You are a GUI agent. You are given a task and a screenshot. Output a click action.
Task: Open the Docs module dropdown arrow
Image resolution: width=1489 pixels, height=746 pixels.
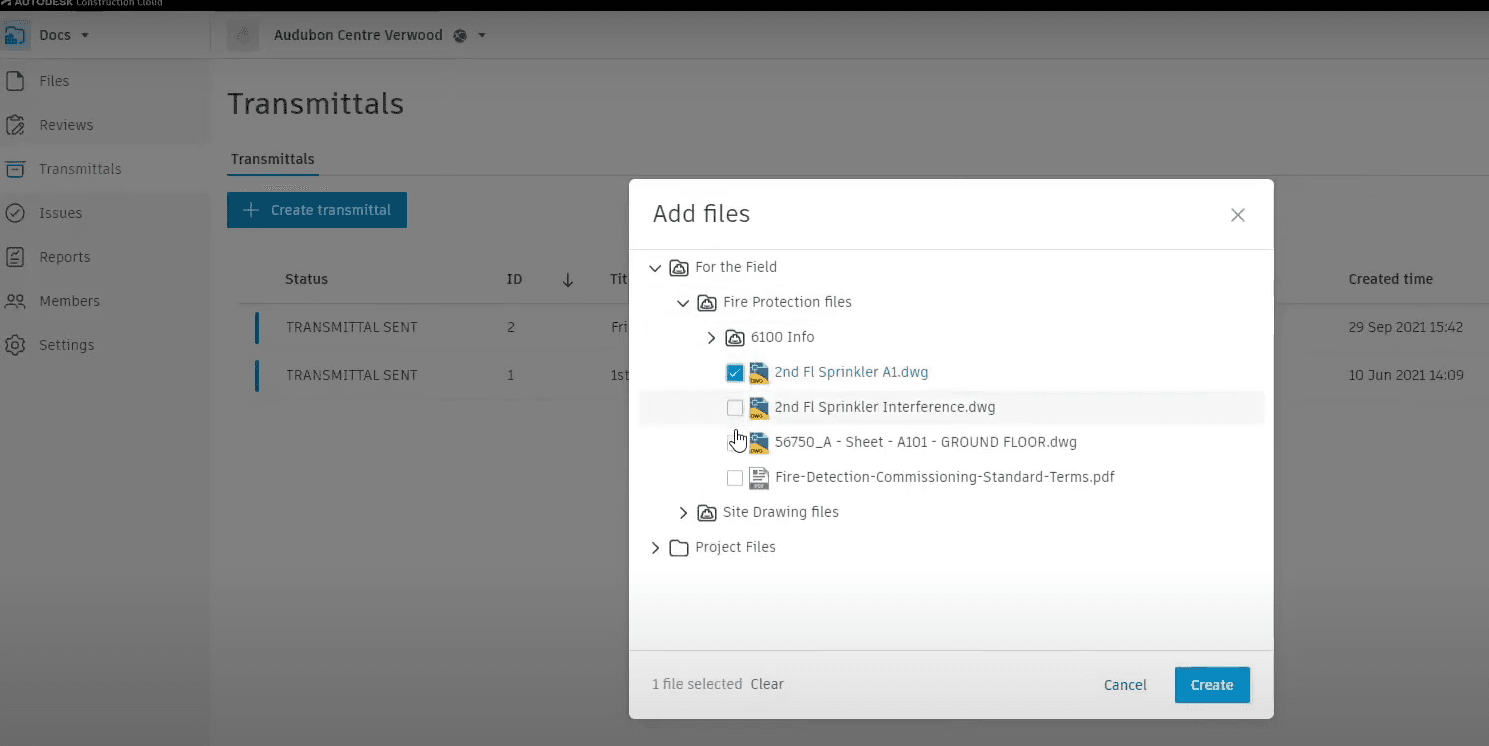pyautogui.click(x=85, y=35)
